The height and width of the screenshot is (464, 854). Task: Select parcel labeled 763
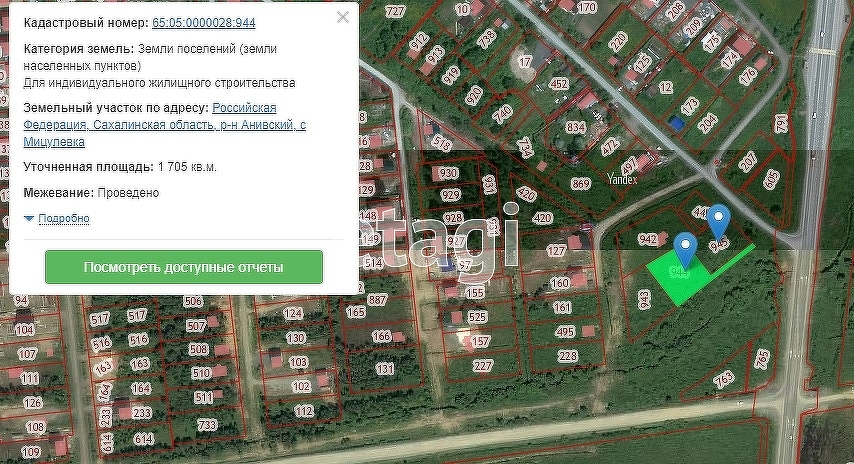[724, 379]
